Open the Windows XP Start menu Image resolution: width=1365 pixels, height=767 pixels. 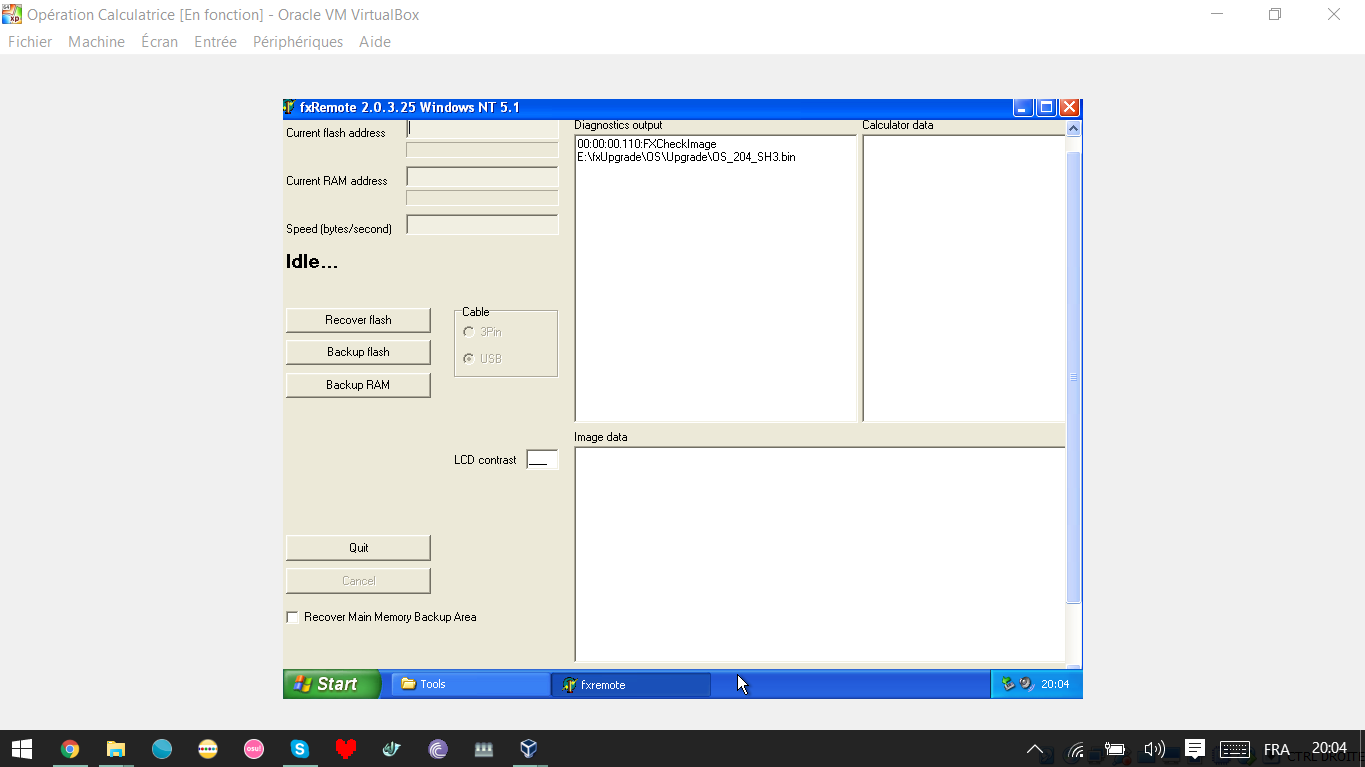(331, 684)
